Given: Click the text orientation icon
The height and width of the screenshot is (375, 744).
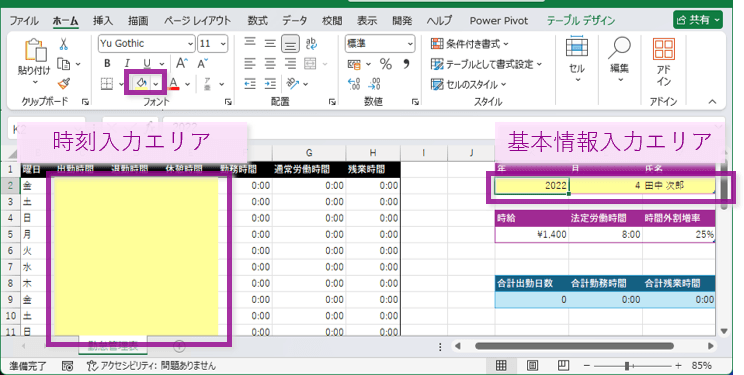Looking at the screenshot, I should 293,84.
